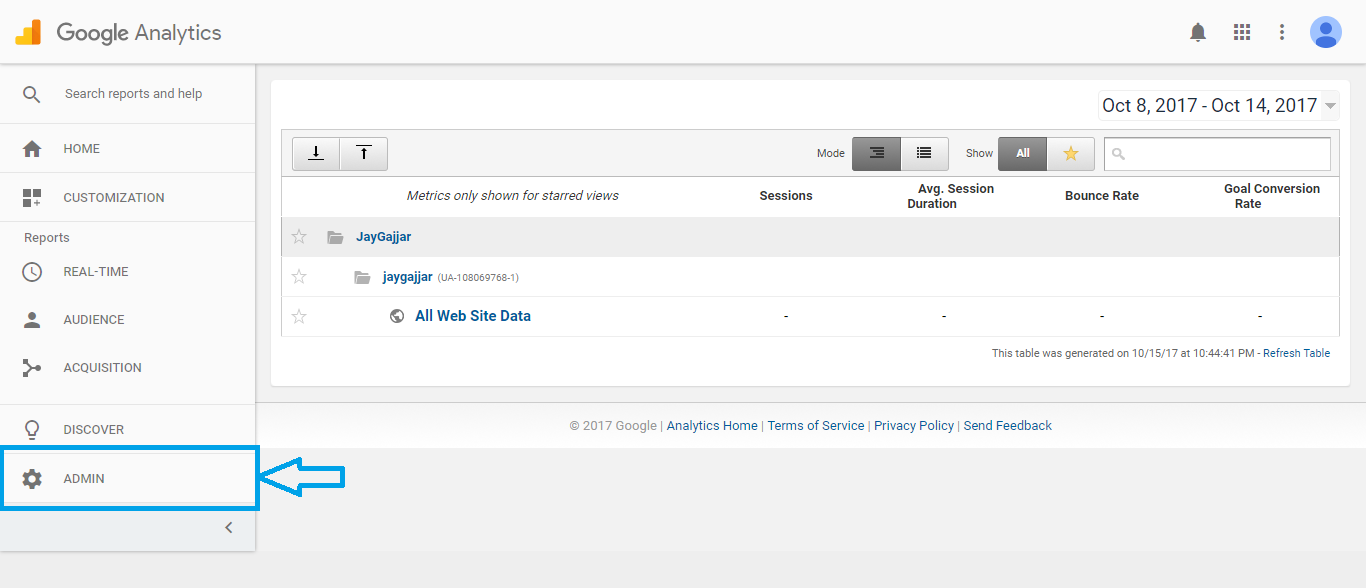
Task: Star the All Web Site Data view
Action: pyautogui.click(x=298, y=316)
